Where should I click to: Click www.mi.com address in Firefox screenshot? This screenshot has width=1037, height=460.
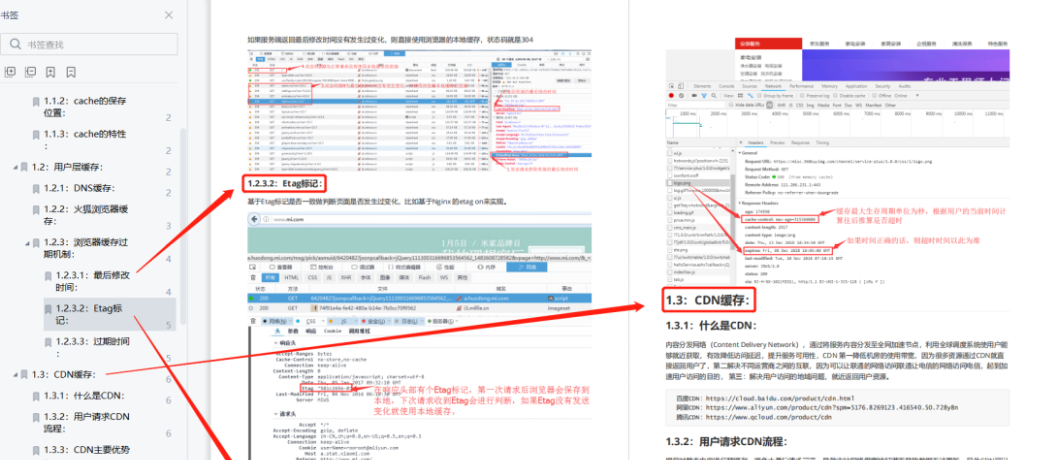(x=288, y=219)
